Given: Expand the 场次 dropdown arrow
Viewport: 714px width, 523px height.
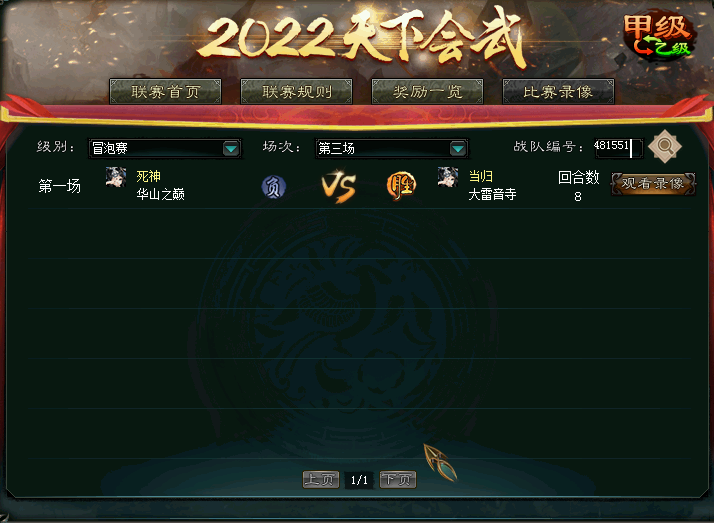Looking at the screenshot, I should (x=458, y=148).
